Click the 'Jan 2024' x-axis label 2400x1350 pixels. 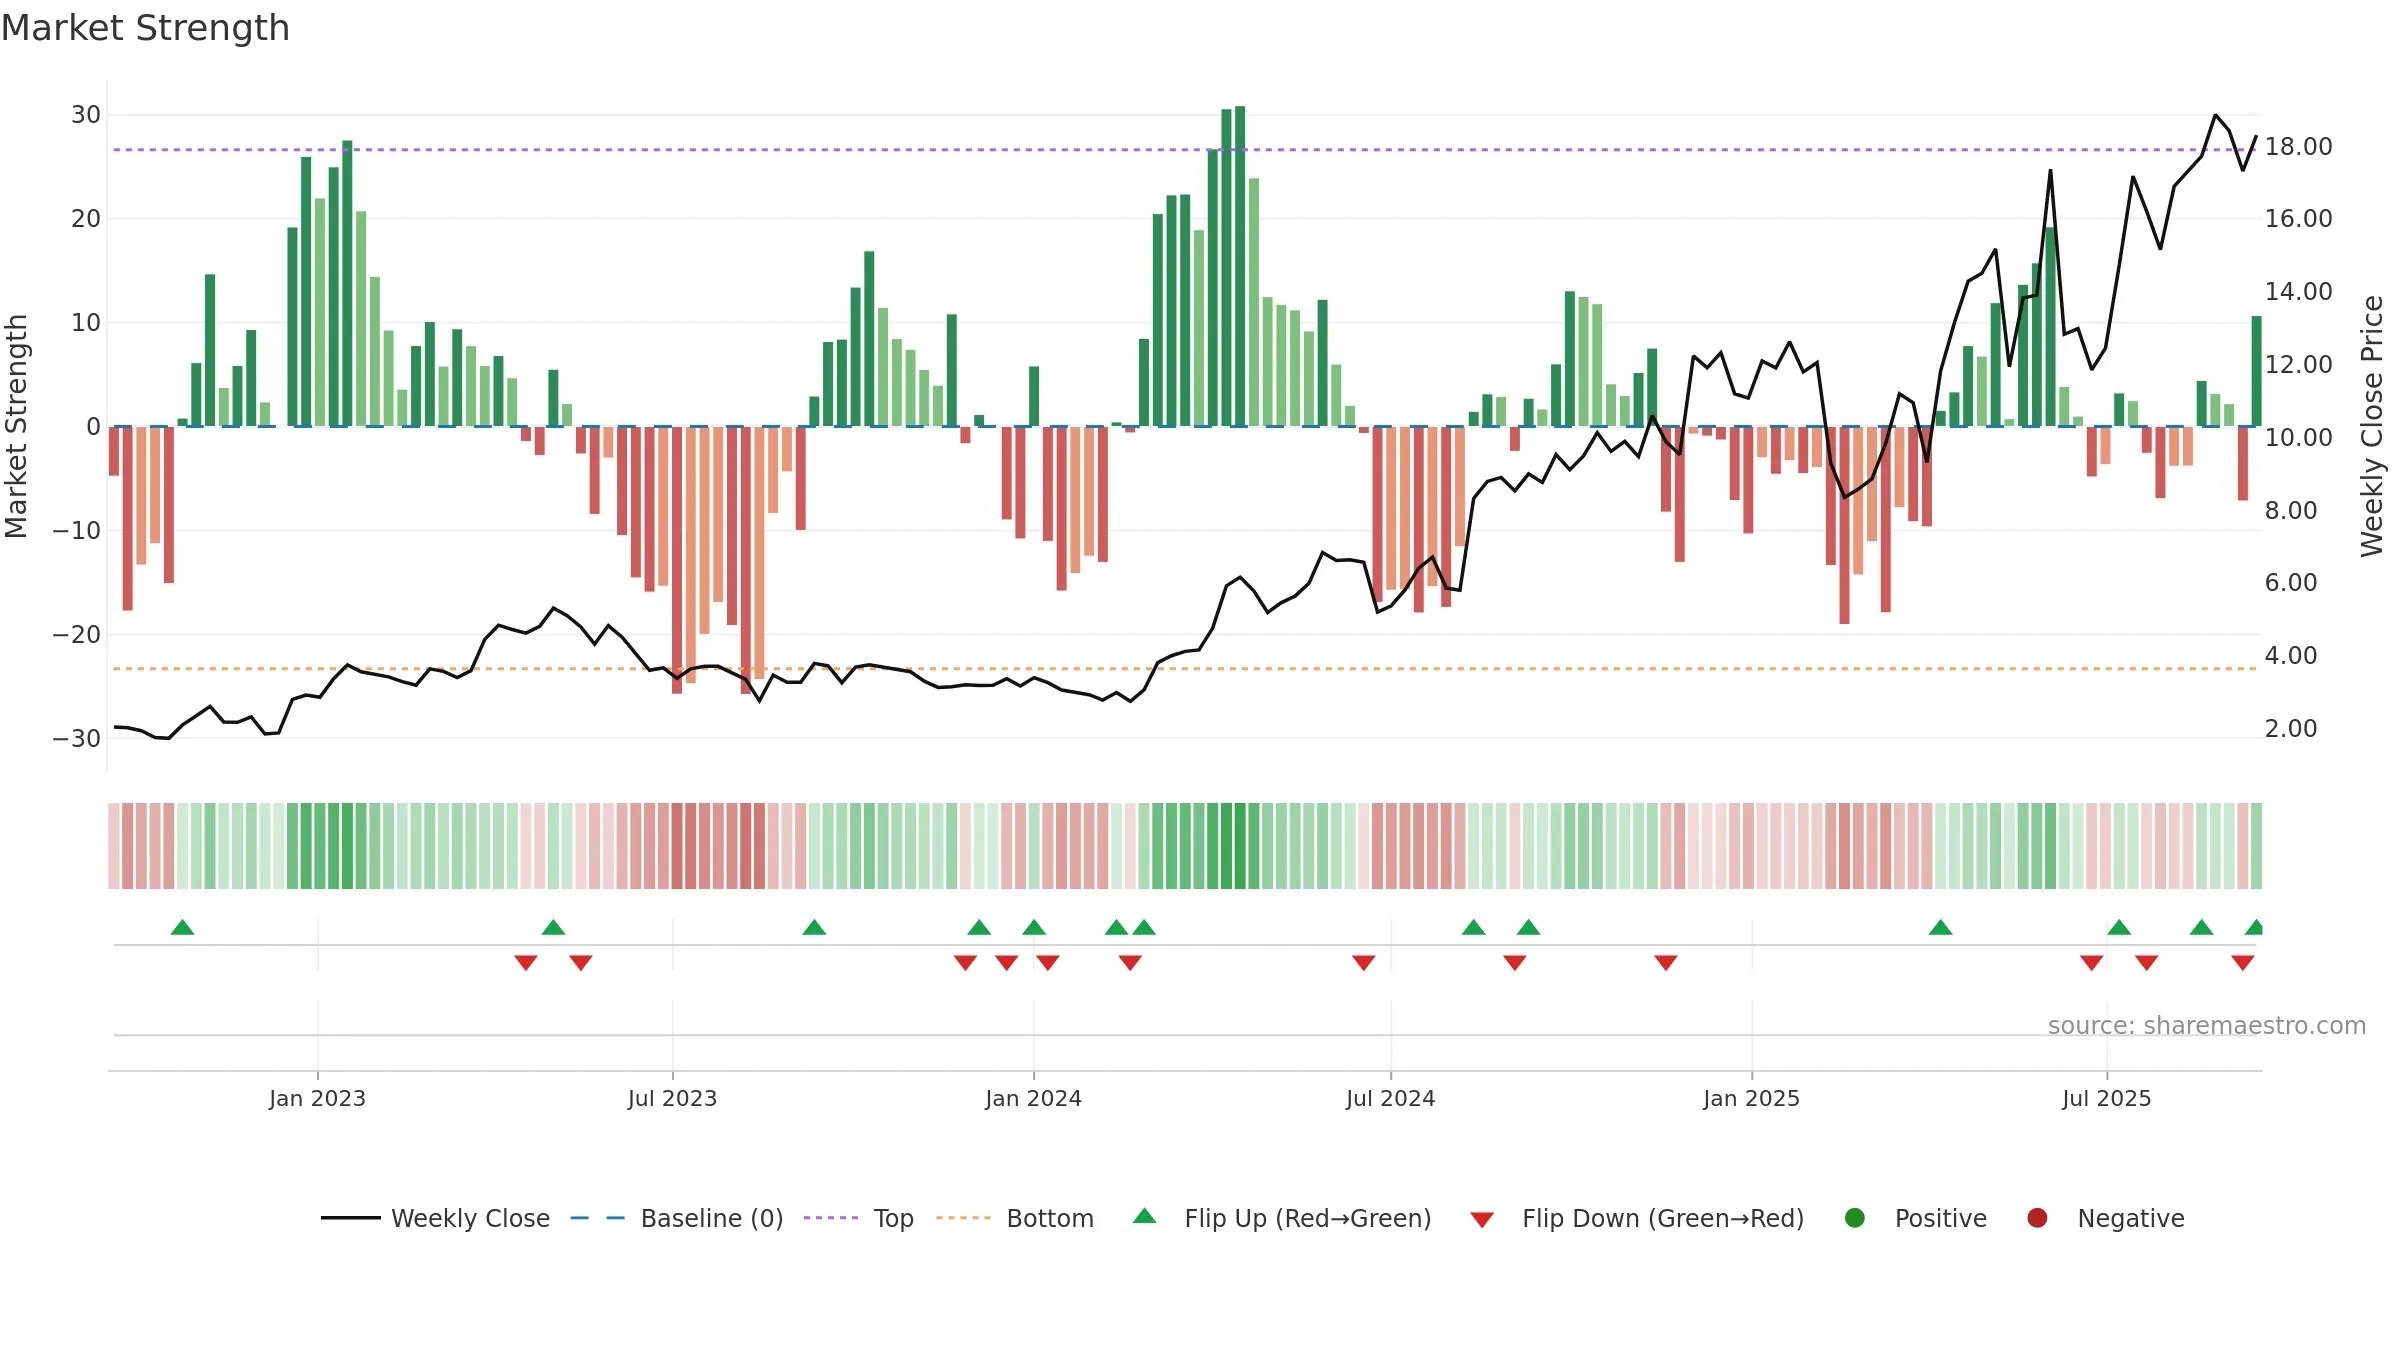pyautogui.click(x=1034, y=1098)
